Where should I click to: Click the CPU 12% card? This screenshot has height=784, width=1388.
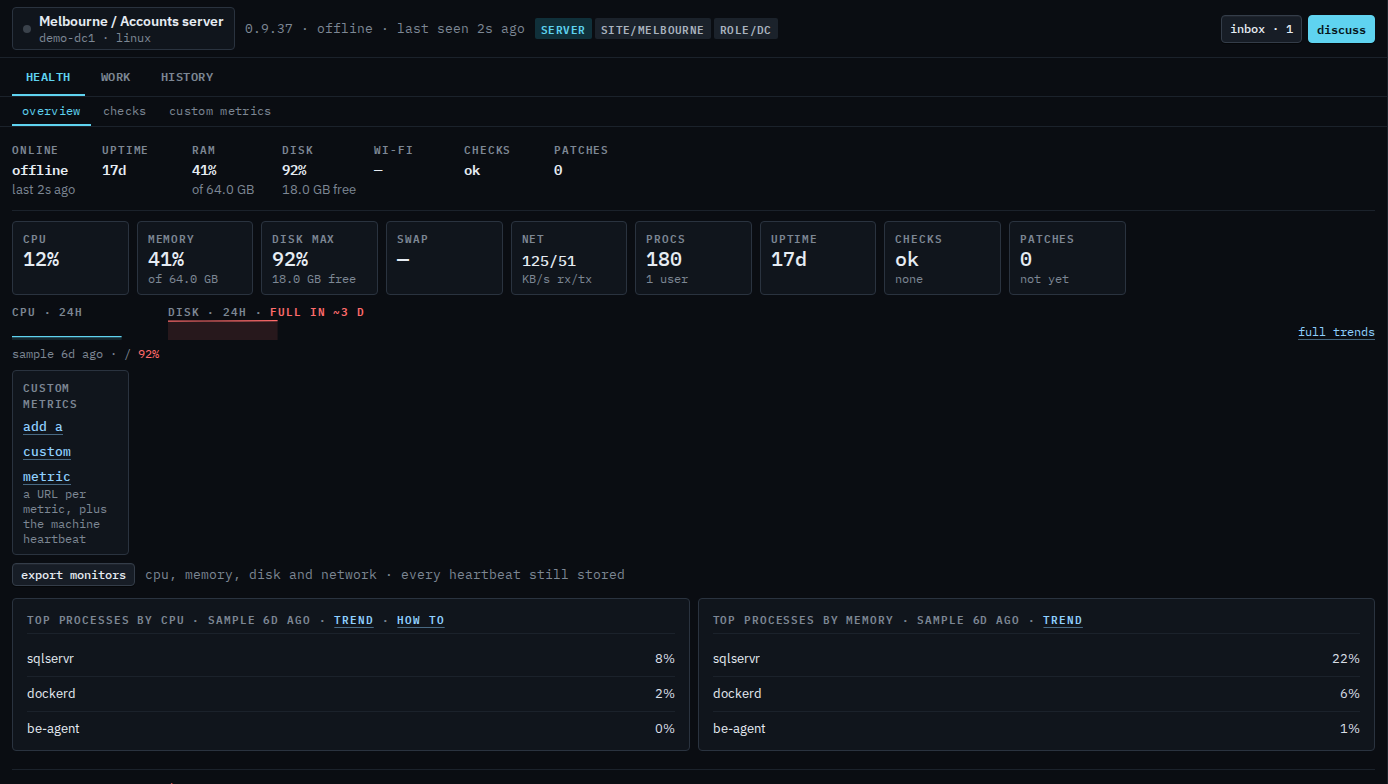70,258
